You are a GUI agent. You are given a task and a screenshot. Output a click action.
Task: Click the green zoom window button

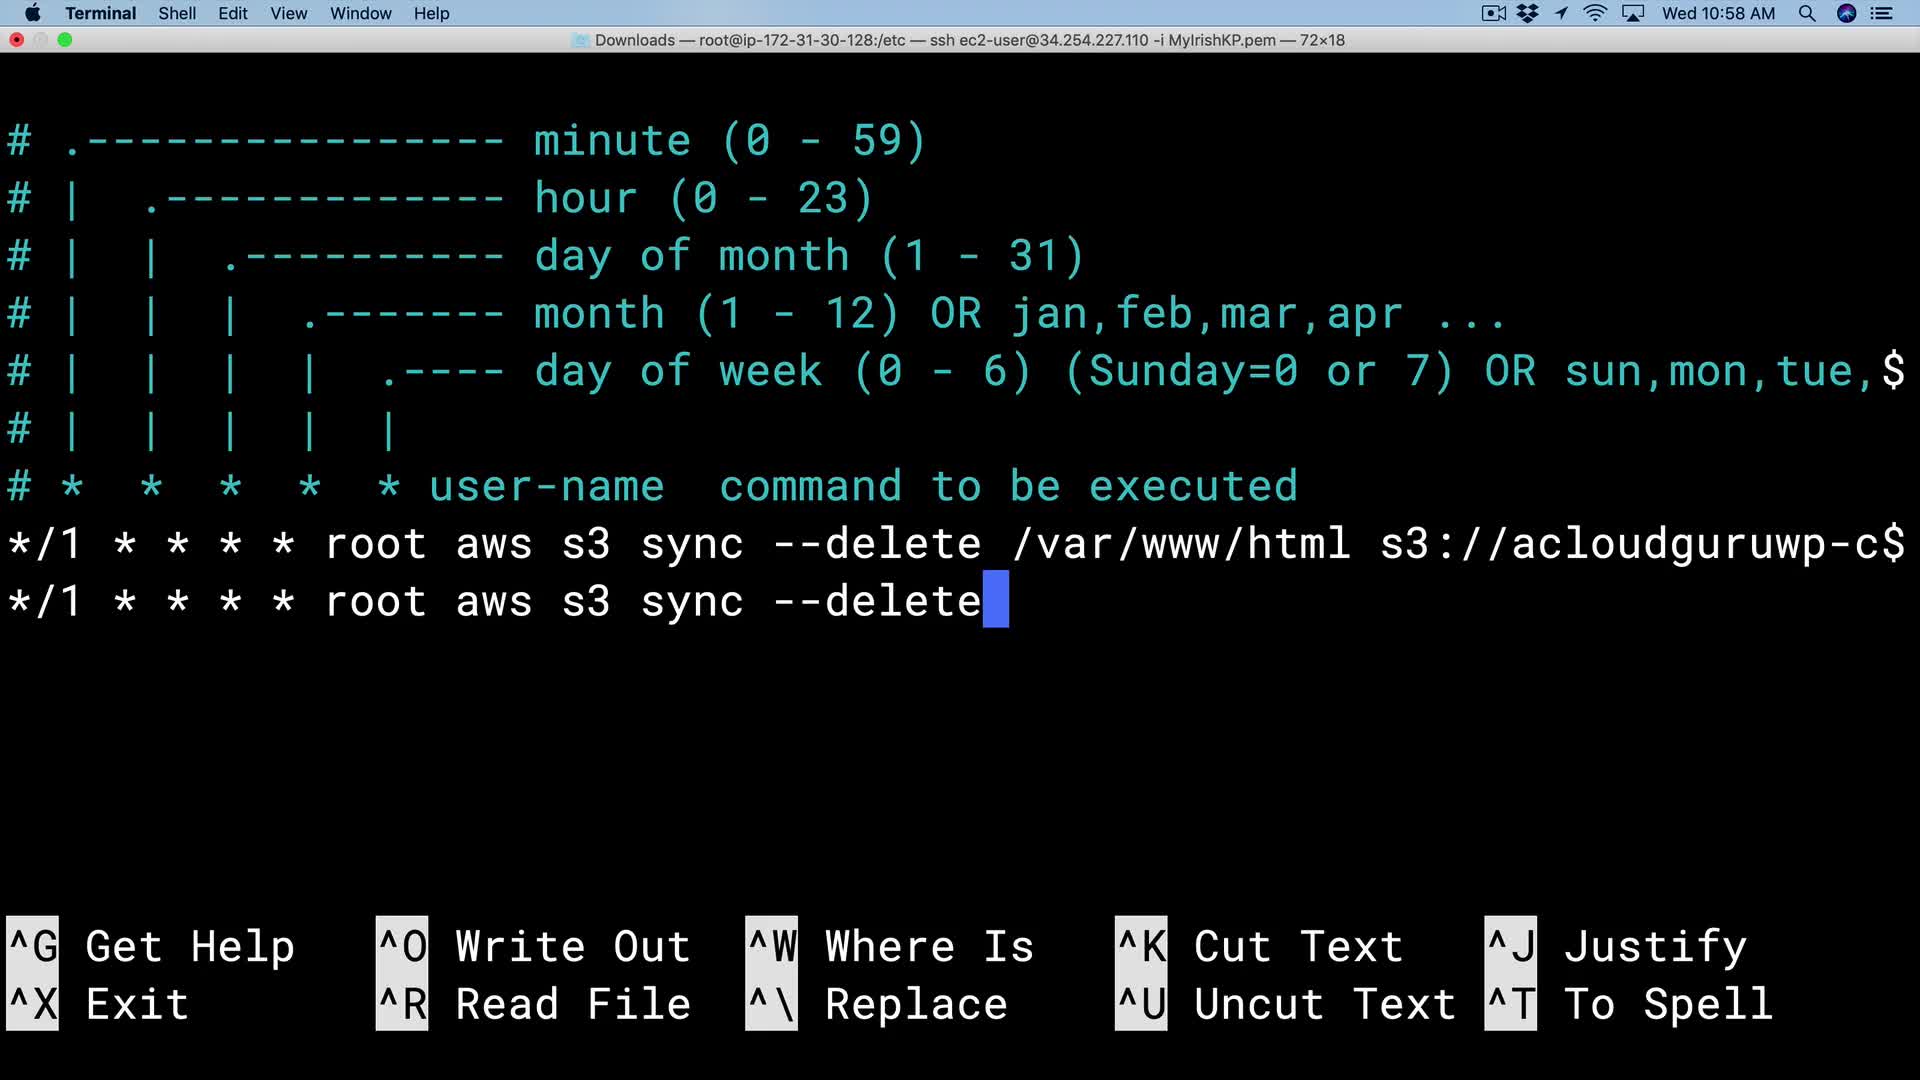coord(65,40)
